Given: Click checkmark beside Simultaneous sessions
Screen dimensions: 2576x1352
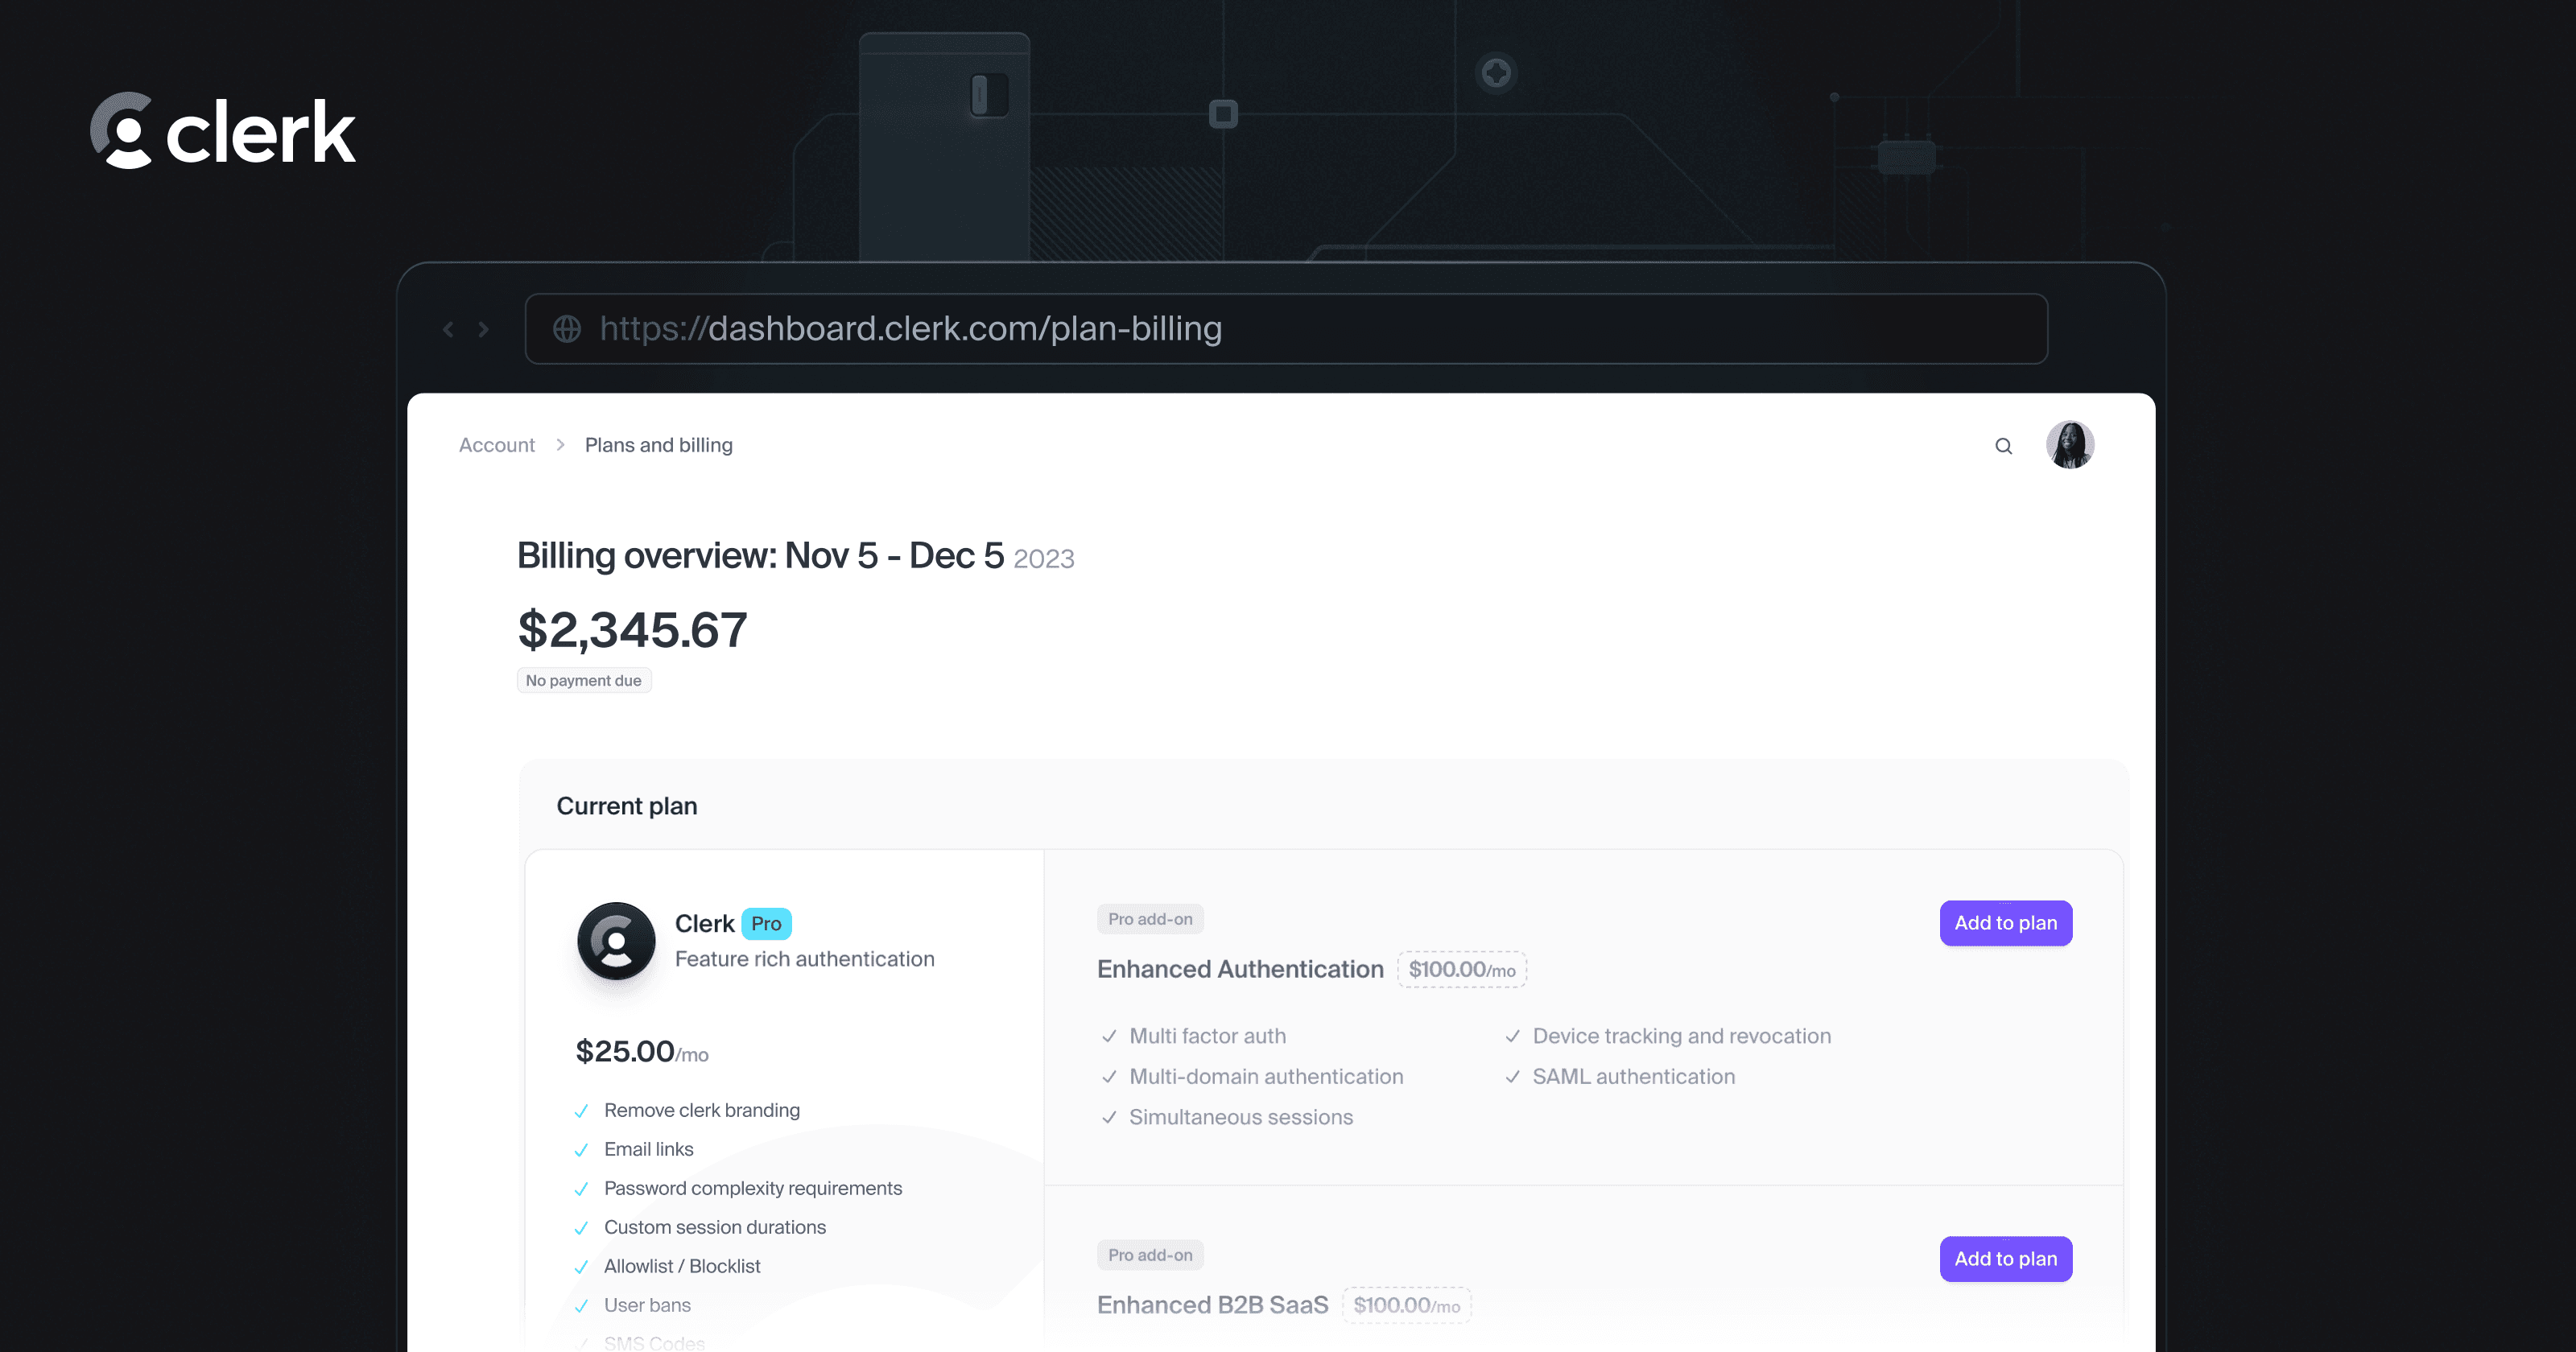Looking at the screenshot, I should pos(1109,1118).
